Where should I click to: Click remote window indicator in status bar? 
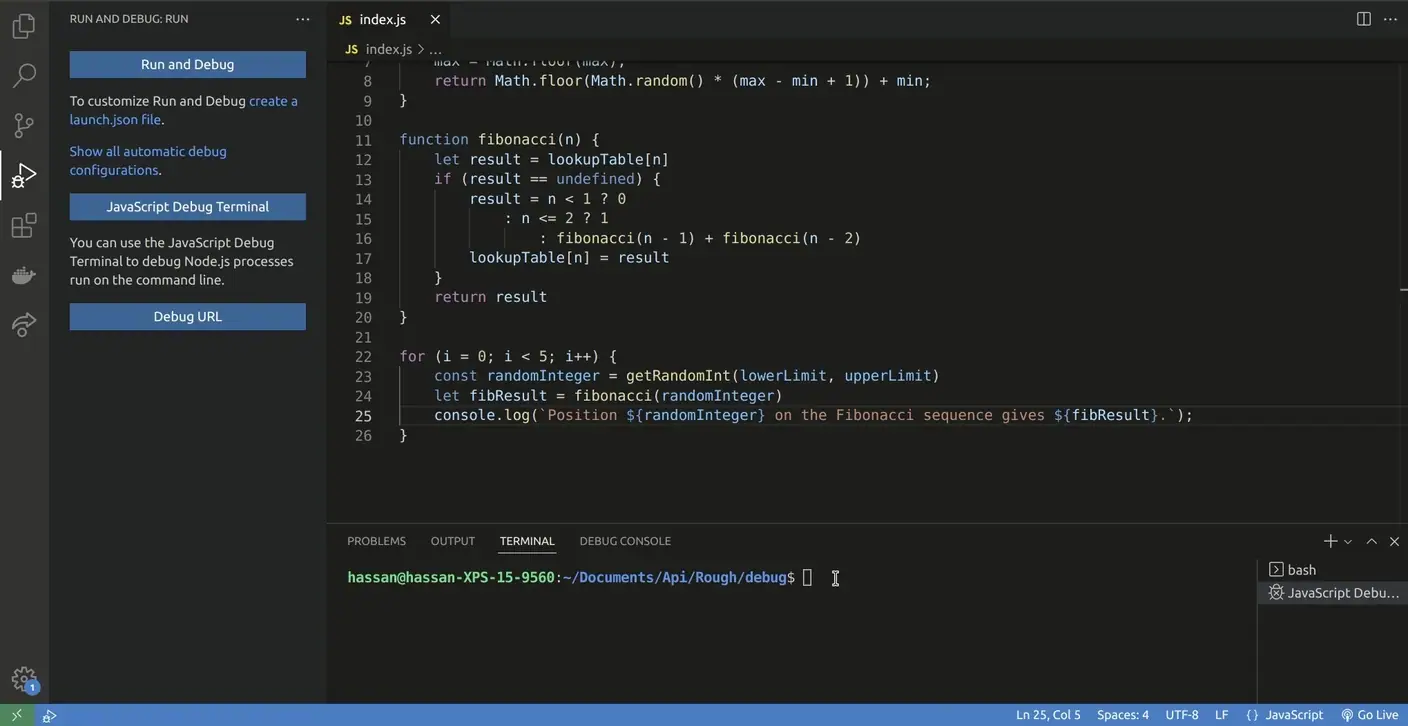tap(16, 715)
